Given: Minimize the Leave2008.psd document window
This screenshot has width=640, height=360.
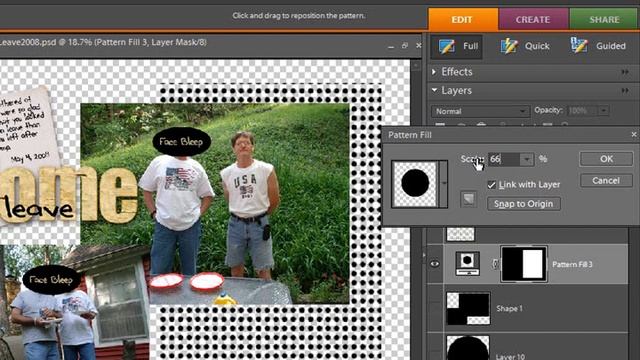Looking at the screenshot, I should [391, 46].
